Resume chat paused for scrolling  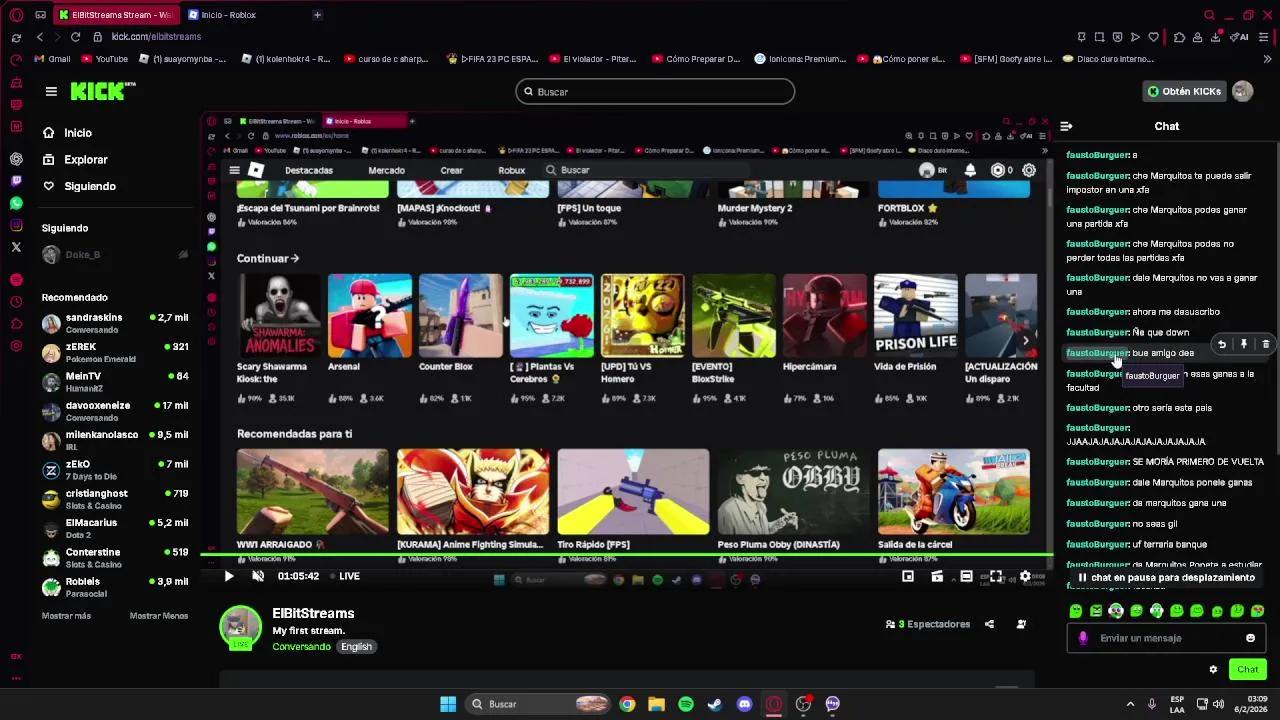[x=1166, y=578]
